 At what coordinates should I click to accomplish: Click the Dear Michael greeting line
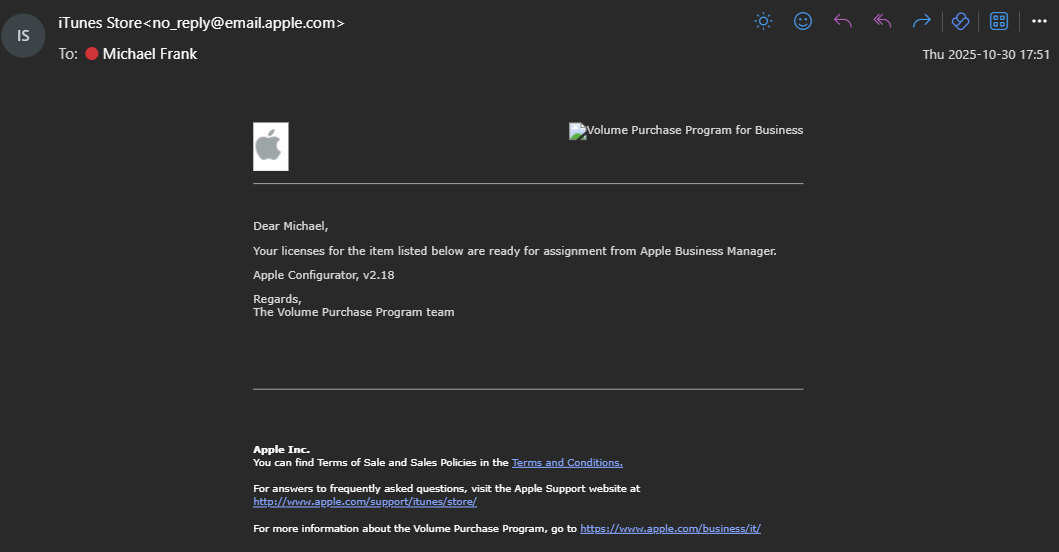click(291, 226)
